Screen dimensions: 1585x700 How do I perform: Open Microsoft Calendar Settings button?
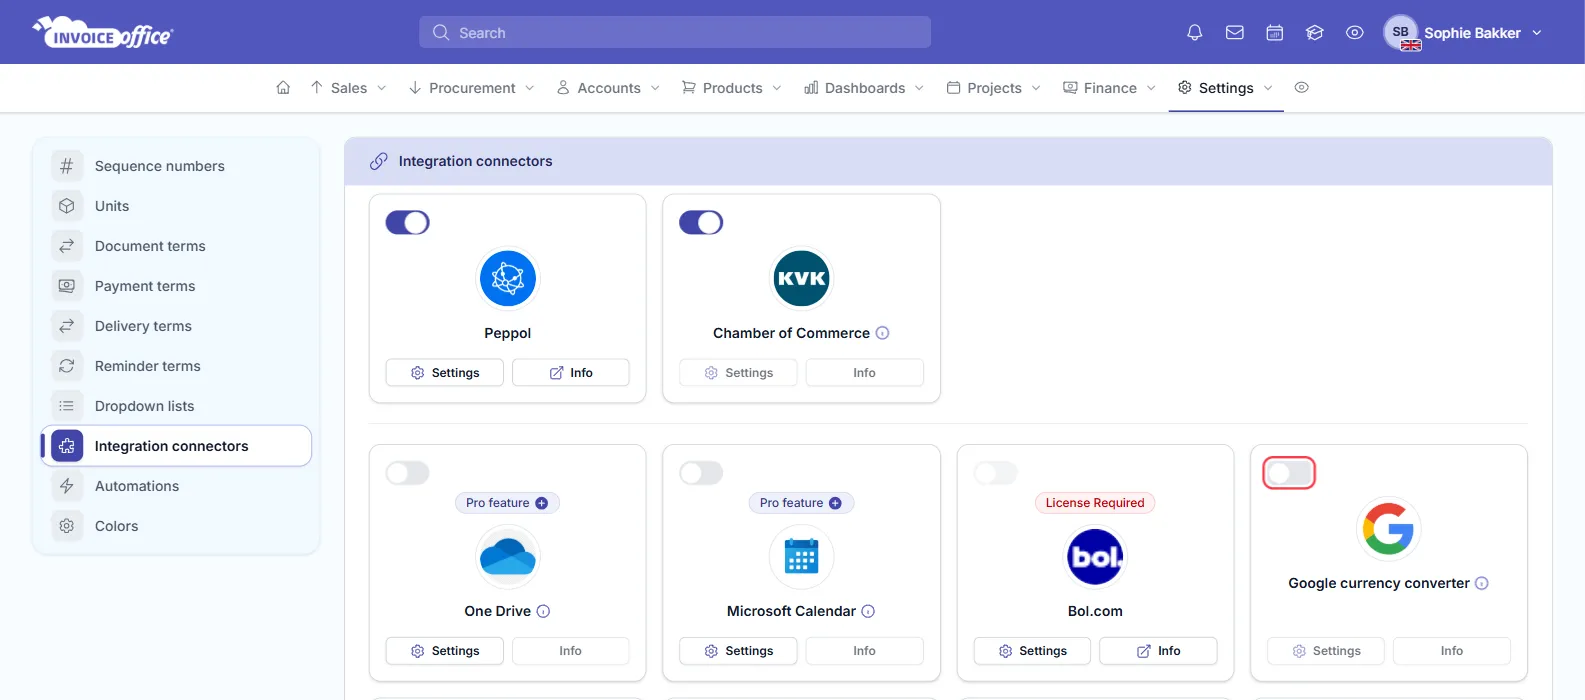tap(738, 651)
